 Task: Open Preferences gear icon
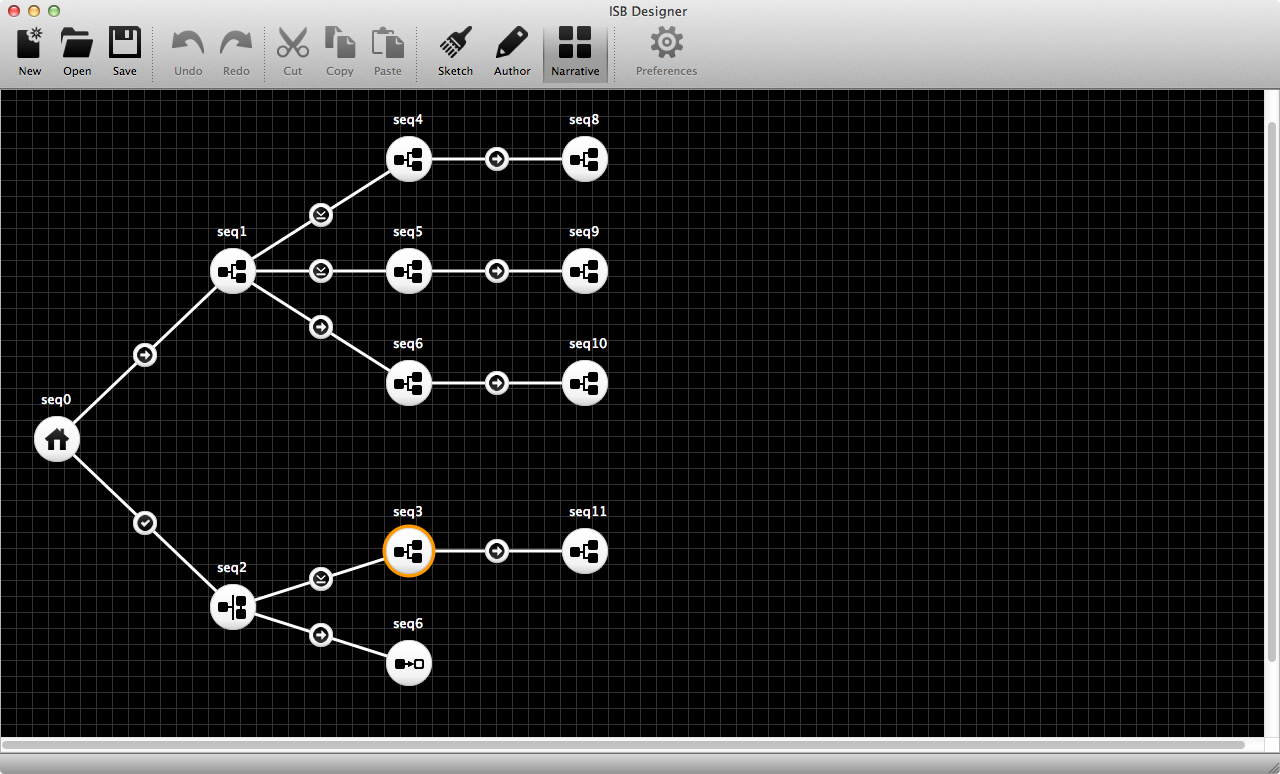667,43
